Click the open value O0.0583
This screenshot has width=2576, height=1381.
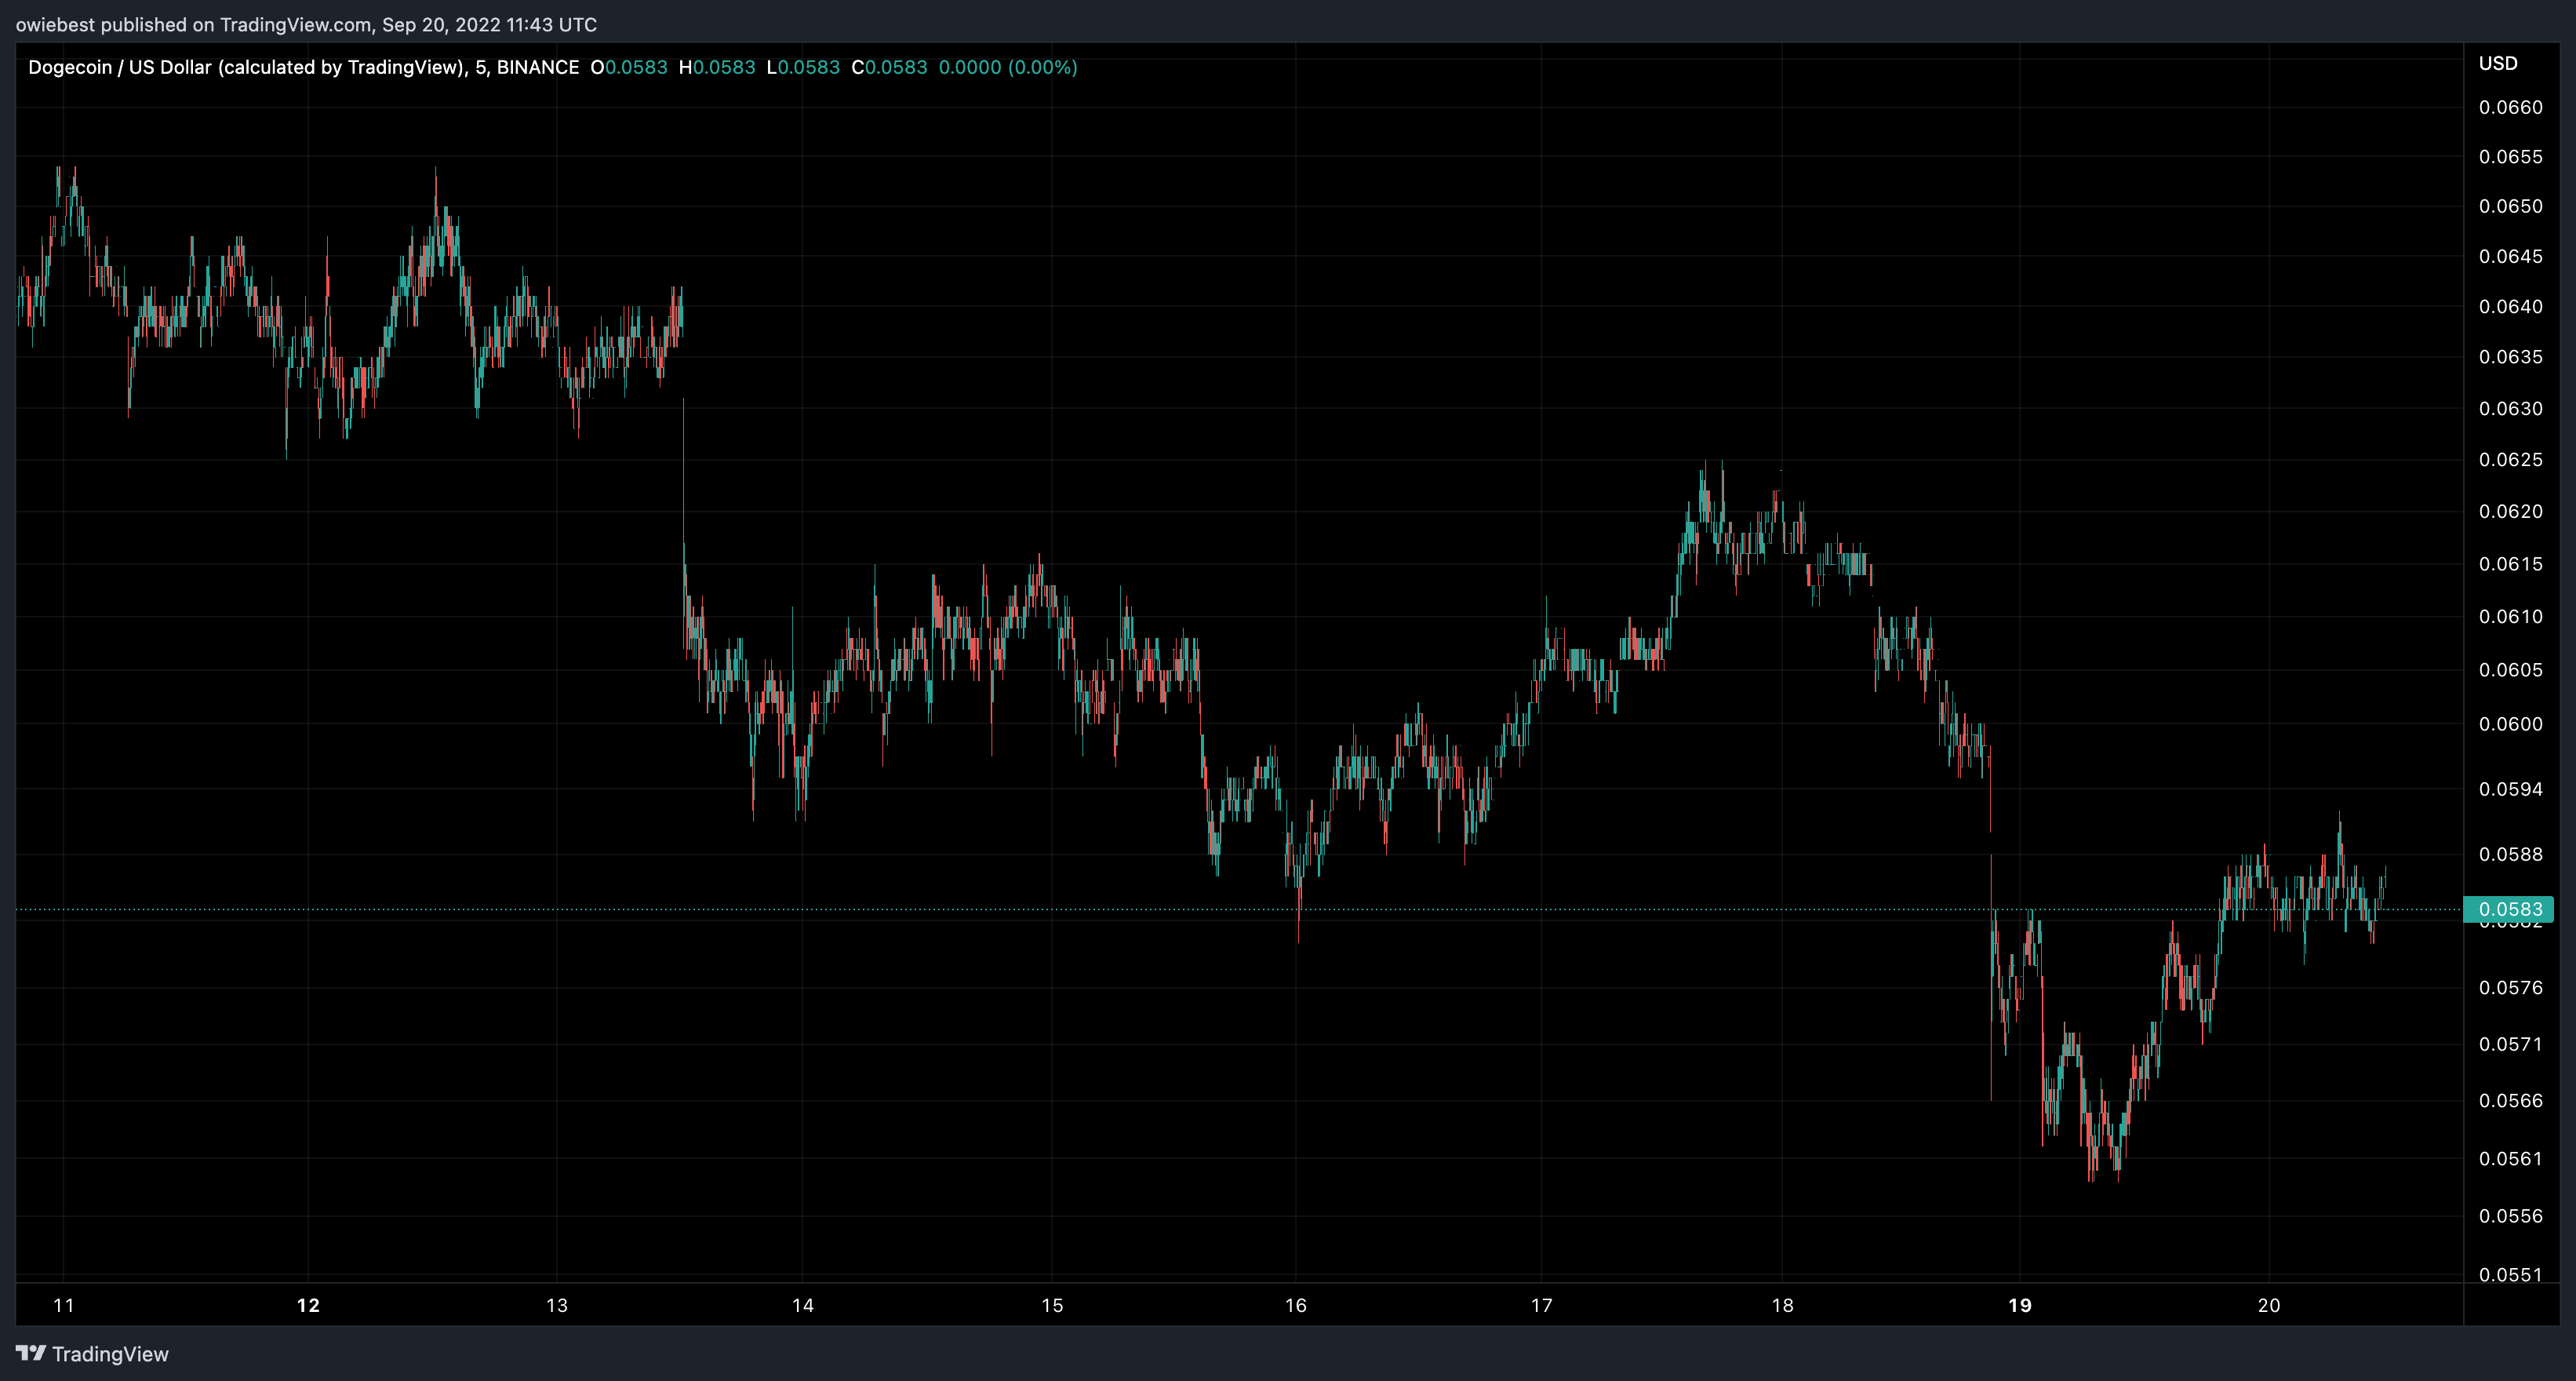pos(629,67)
